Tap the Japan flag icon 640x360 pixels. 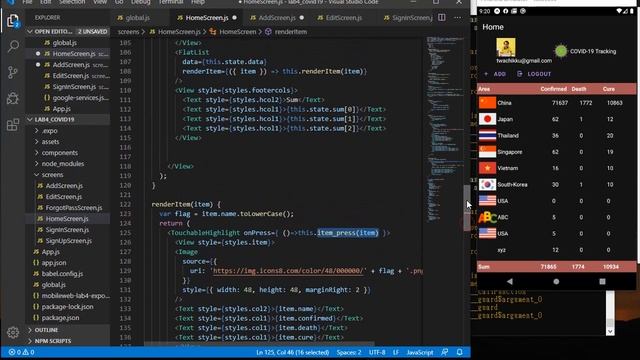click(487, 119)
